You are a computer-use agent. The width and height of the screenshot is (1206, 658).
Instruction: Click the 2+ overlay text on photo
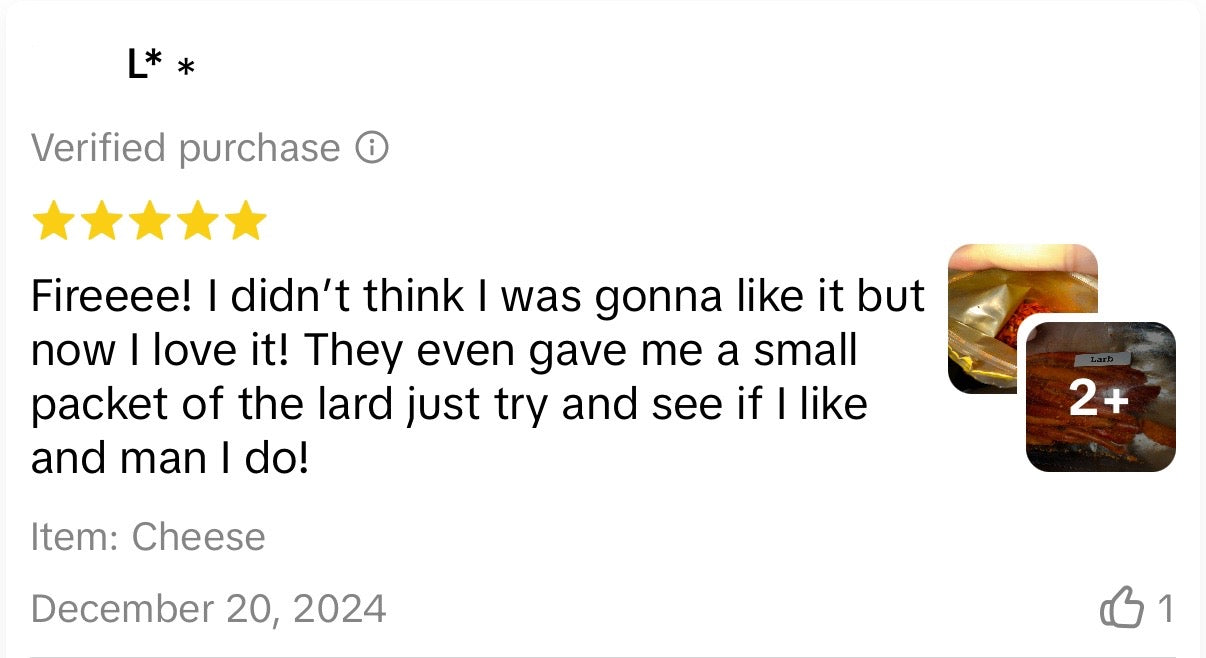point(1099,400)
